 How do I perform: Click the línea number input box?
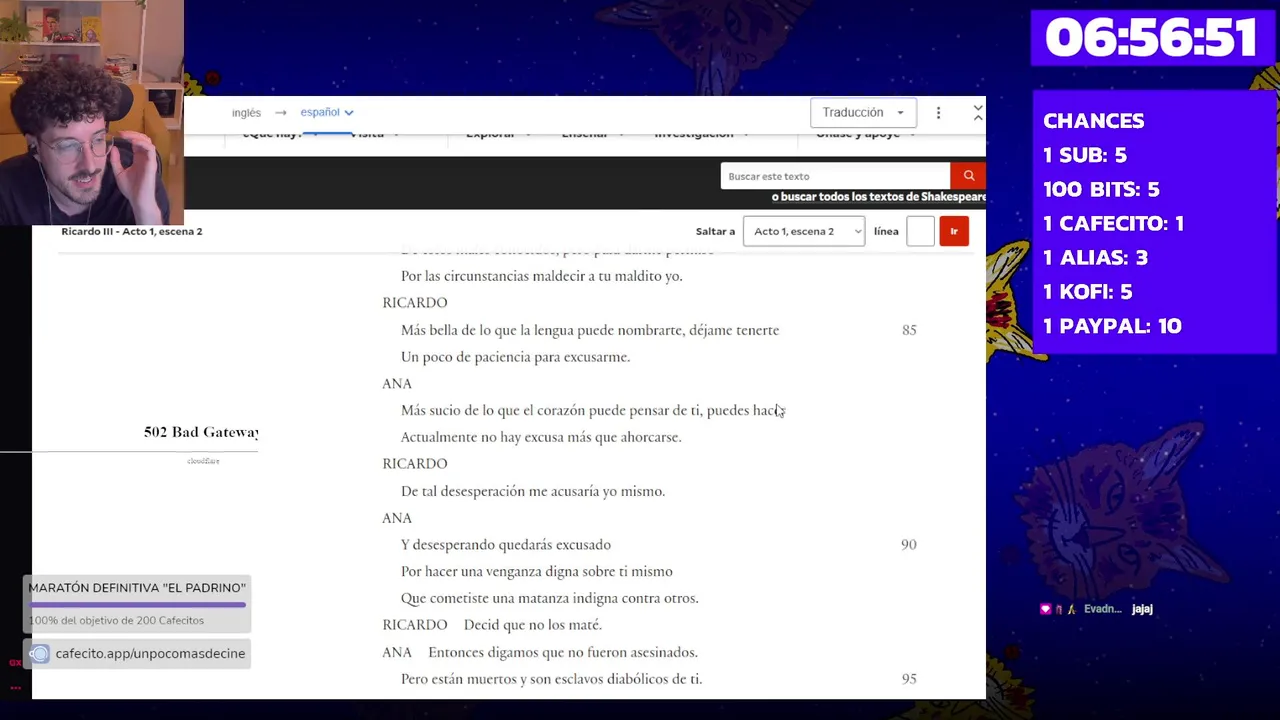click(920, 231)
